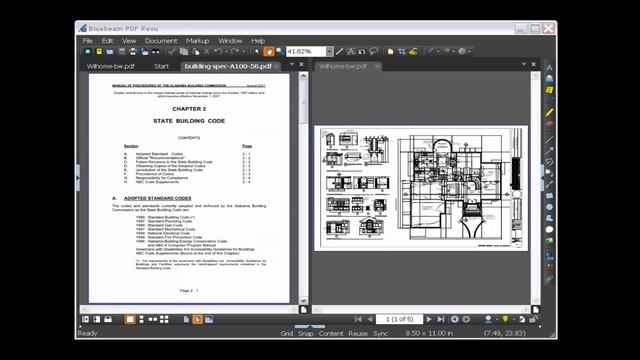The height and width of the screenshot is (360, 640).
Task: Enable single page view mode
Action: [x=130, y=320]
